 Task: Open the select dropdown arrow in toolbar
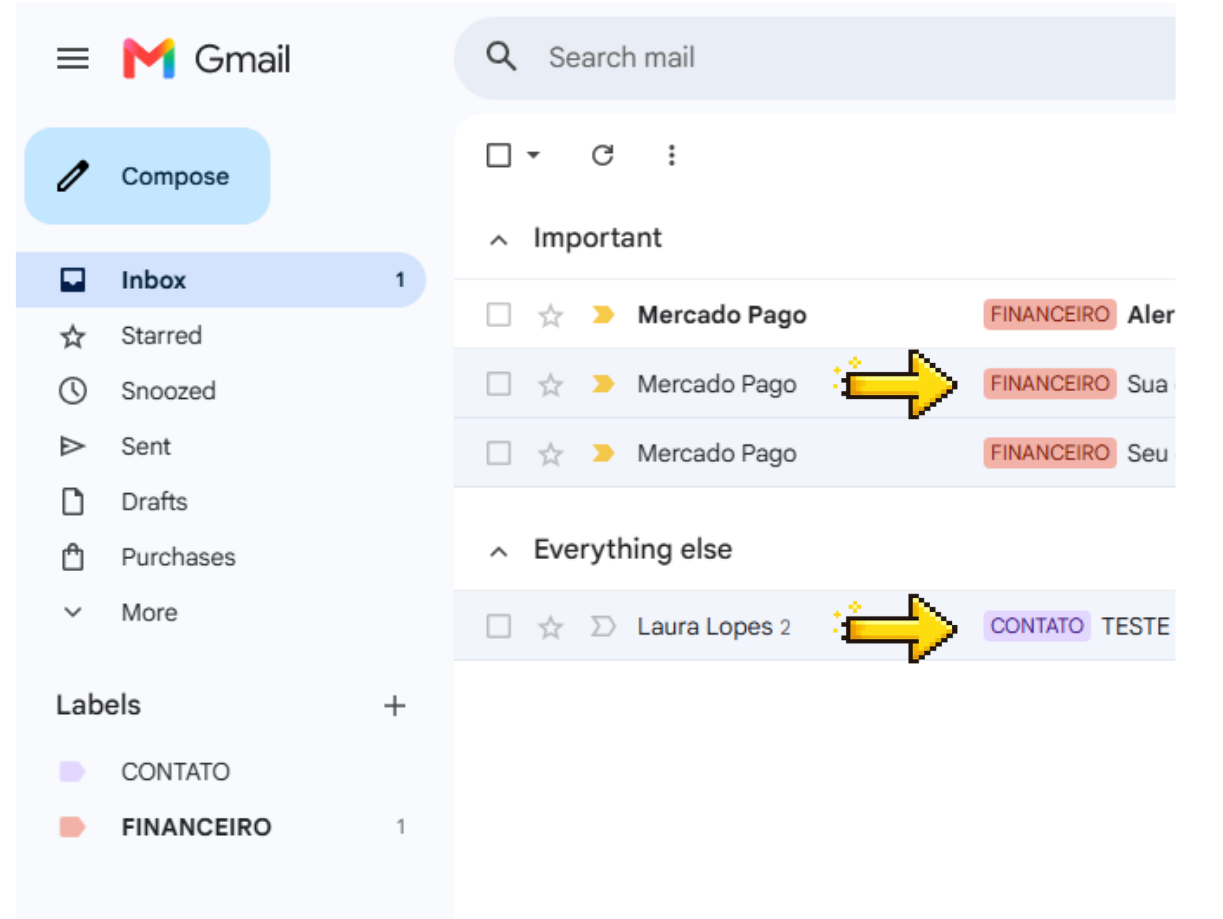tap(533, 155)
